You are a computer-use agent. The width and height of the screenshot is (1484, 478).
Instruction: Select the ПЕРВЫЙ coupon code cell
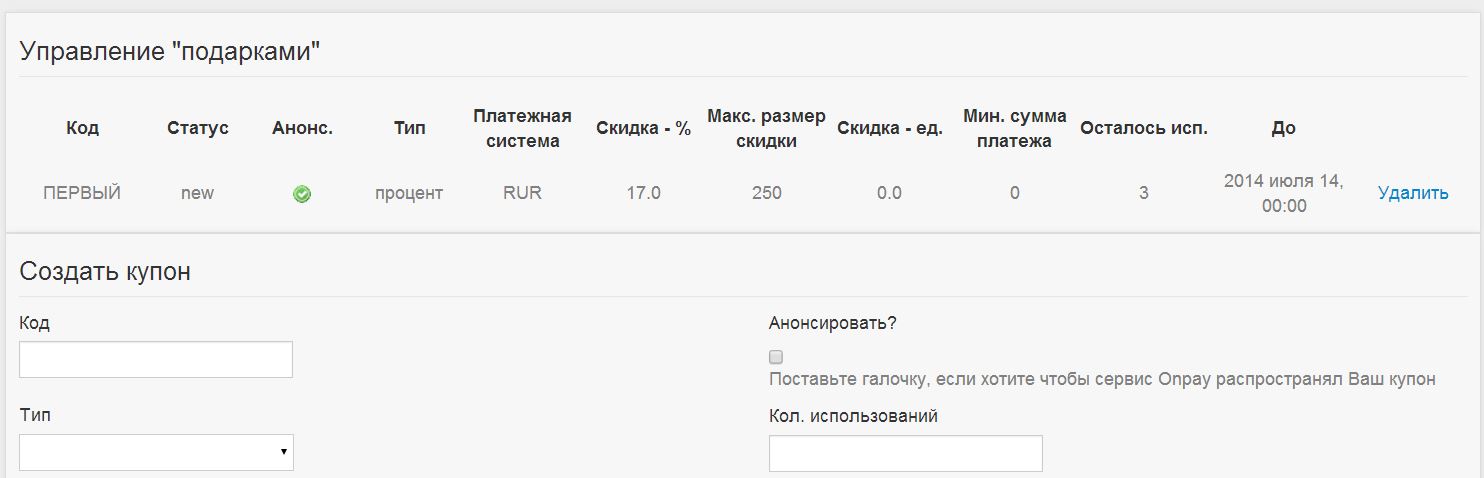click(82, 193)
